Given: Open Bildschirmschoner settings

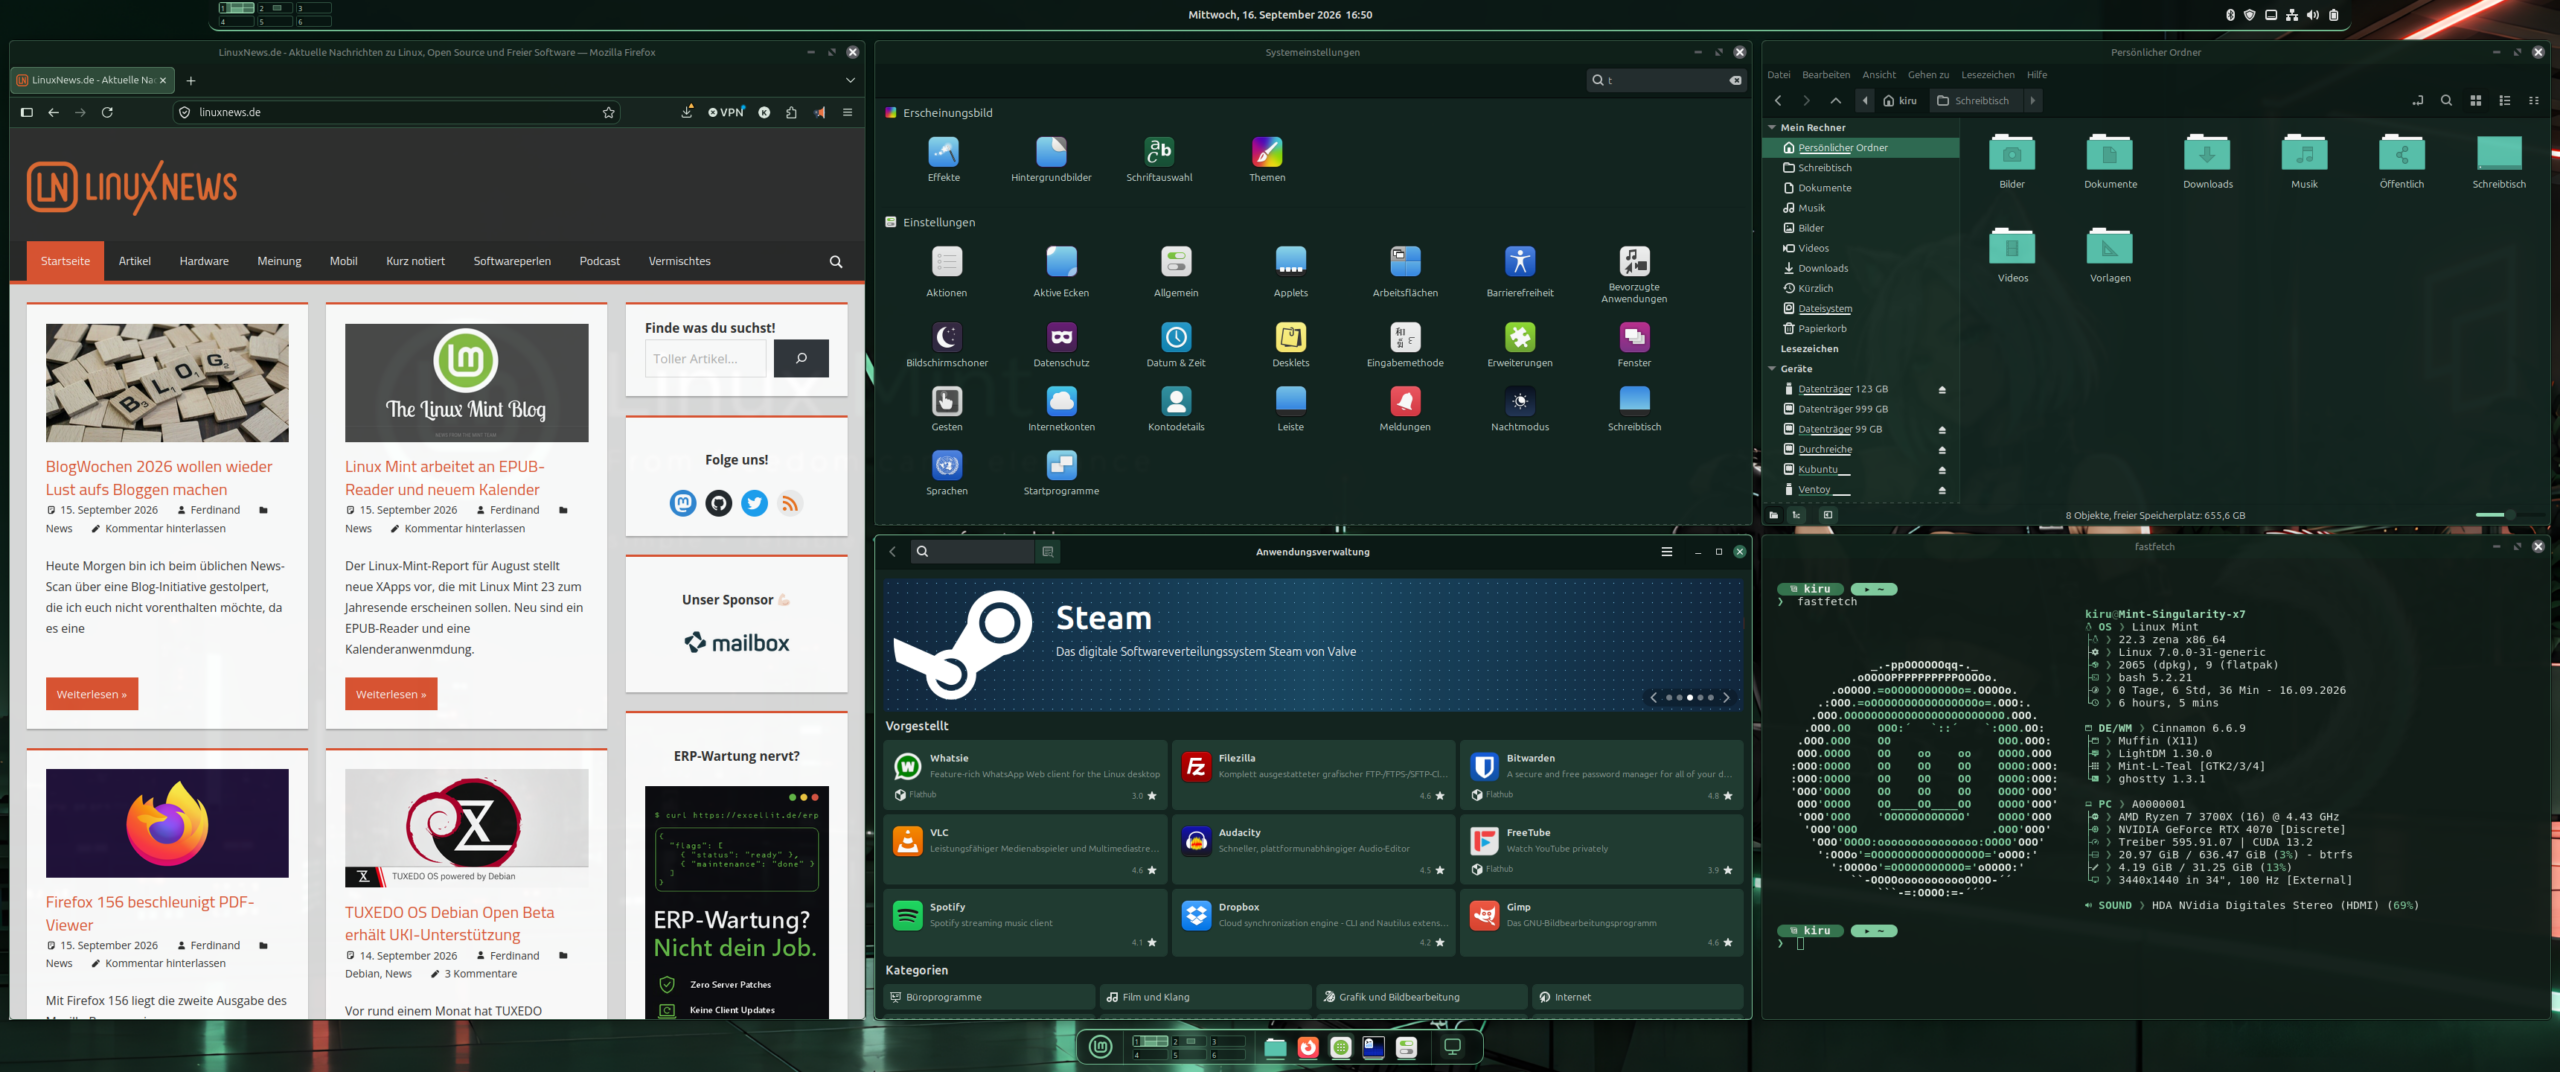Looking at the screenshot, I should tap(947, 345).
